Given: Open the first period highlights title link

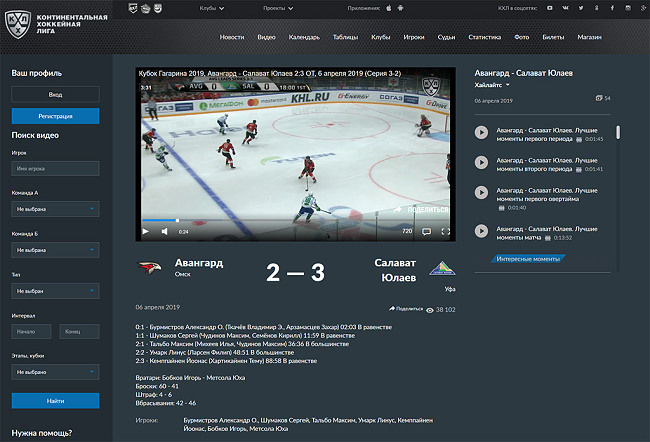Looking at the screenshot, I should (547, 134).
